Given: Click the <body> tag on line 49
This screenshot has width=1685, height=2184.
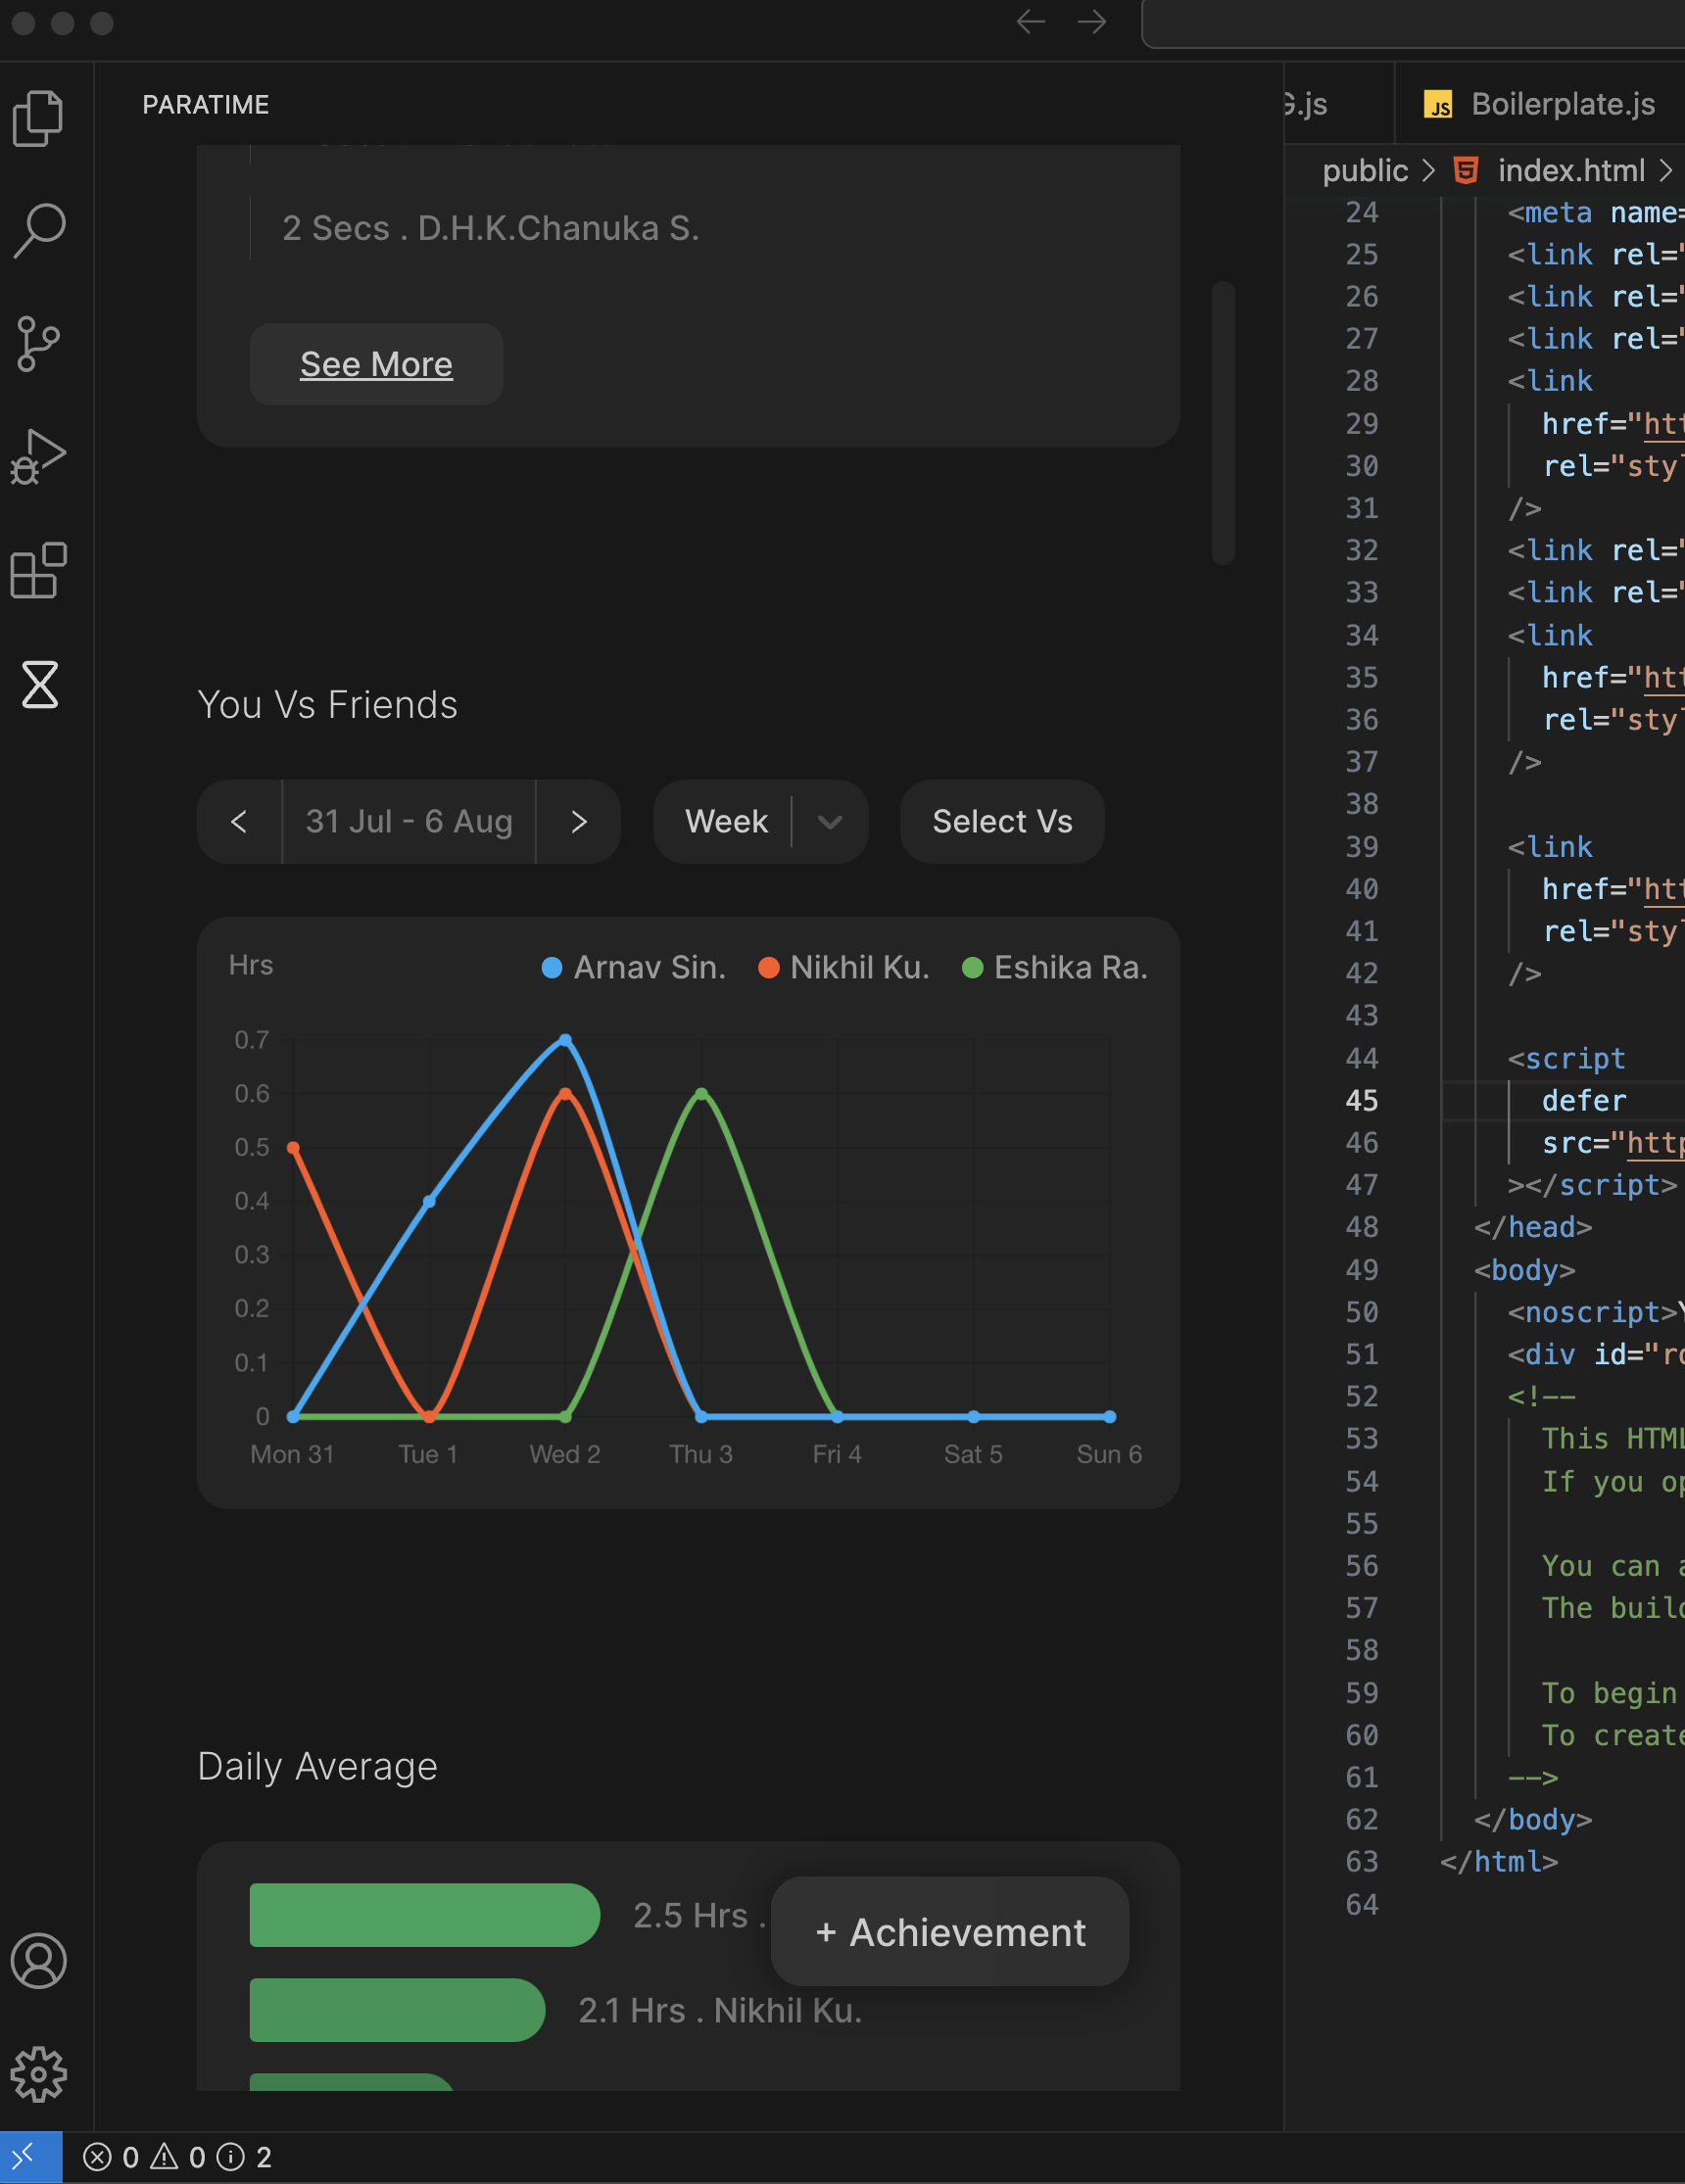Looking at the screenshot, I should (1524, 1270).
